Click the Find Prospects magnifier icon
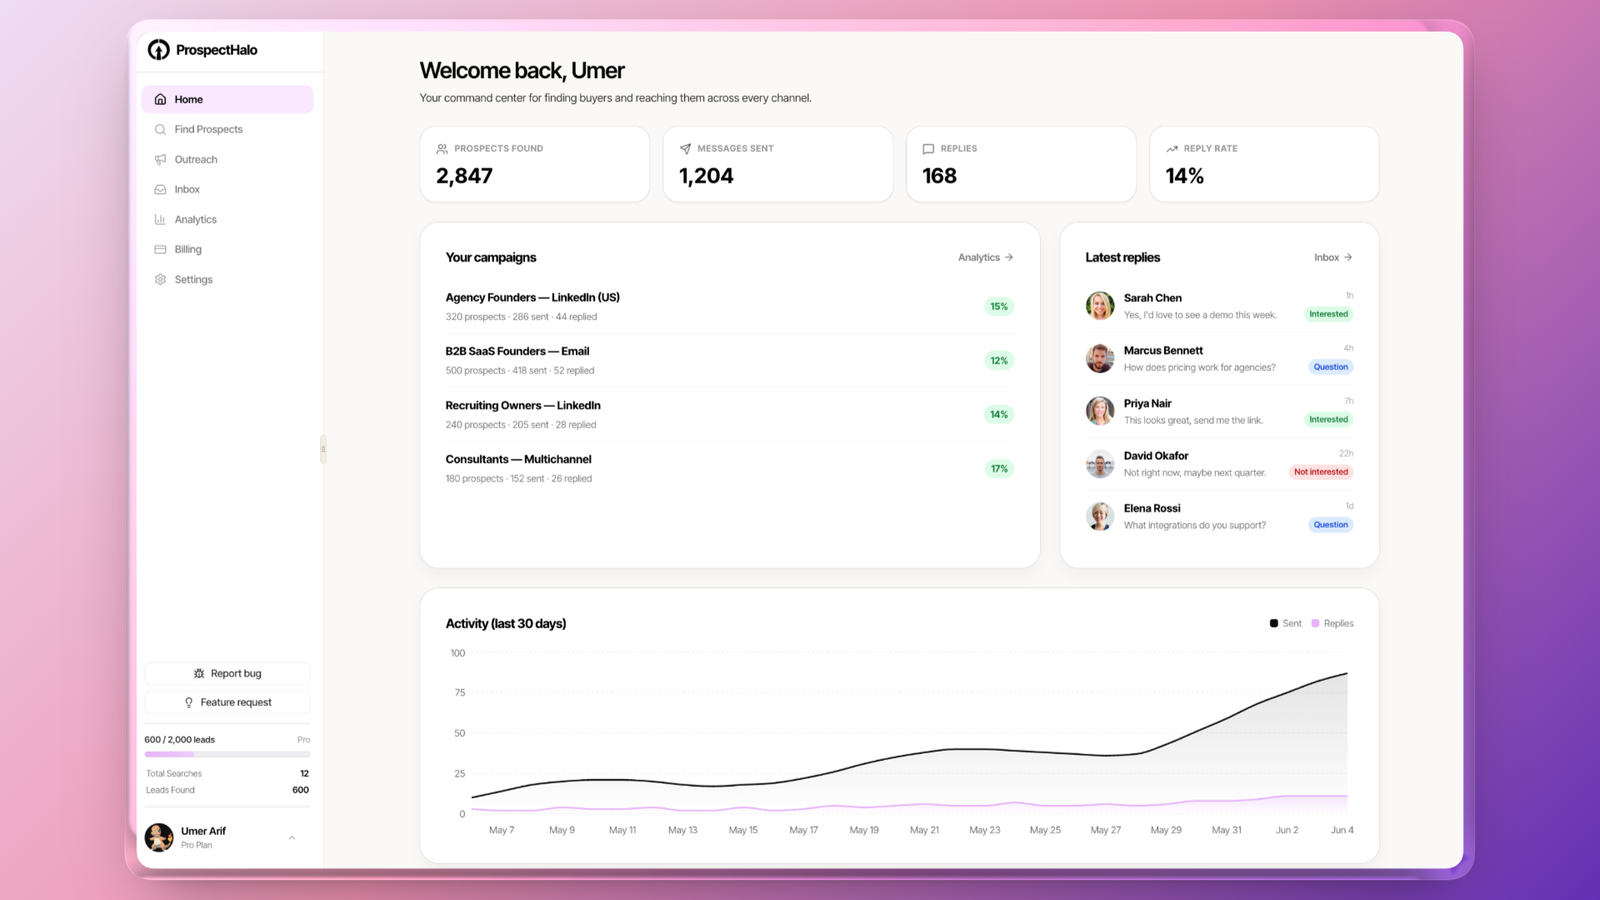1600x900 pixels. (160, 130)
